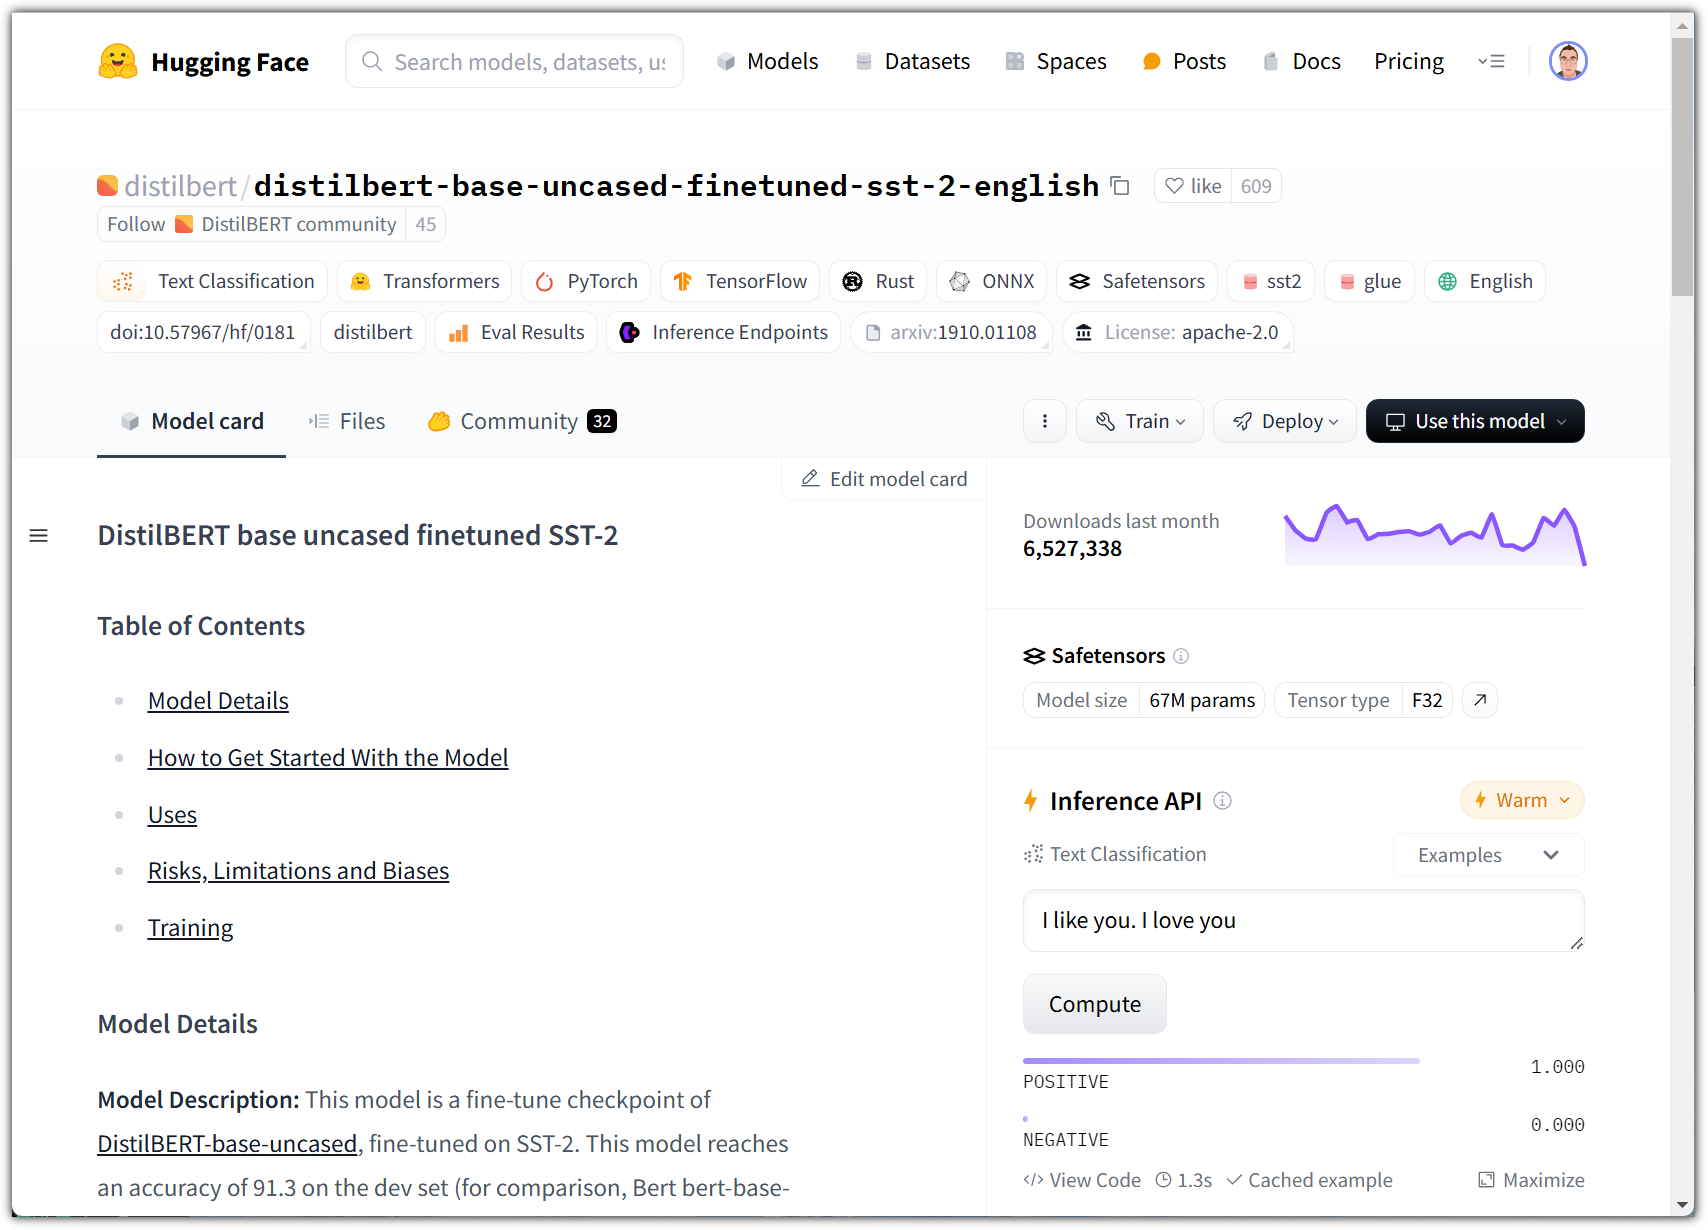Screen dimensions: 1708x1230
Task: Click the Compute button
Action: click(1095, 1004)
